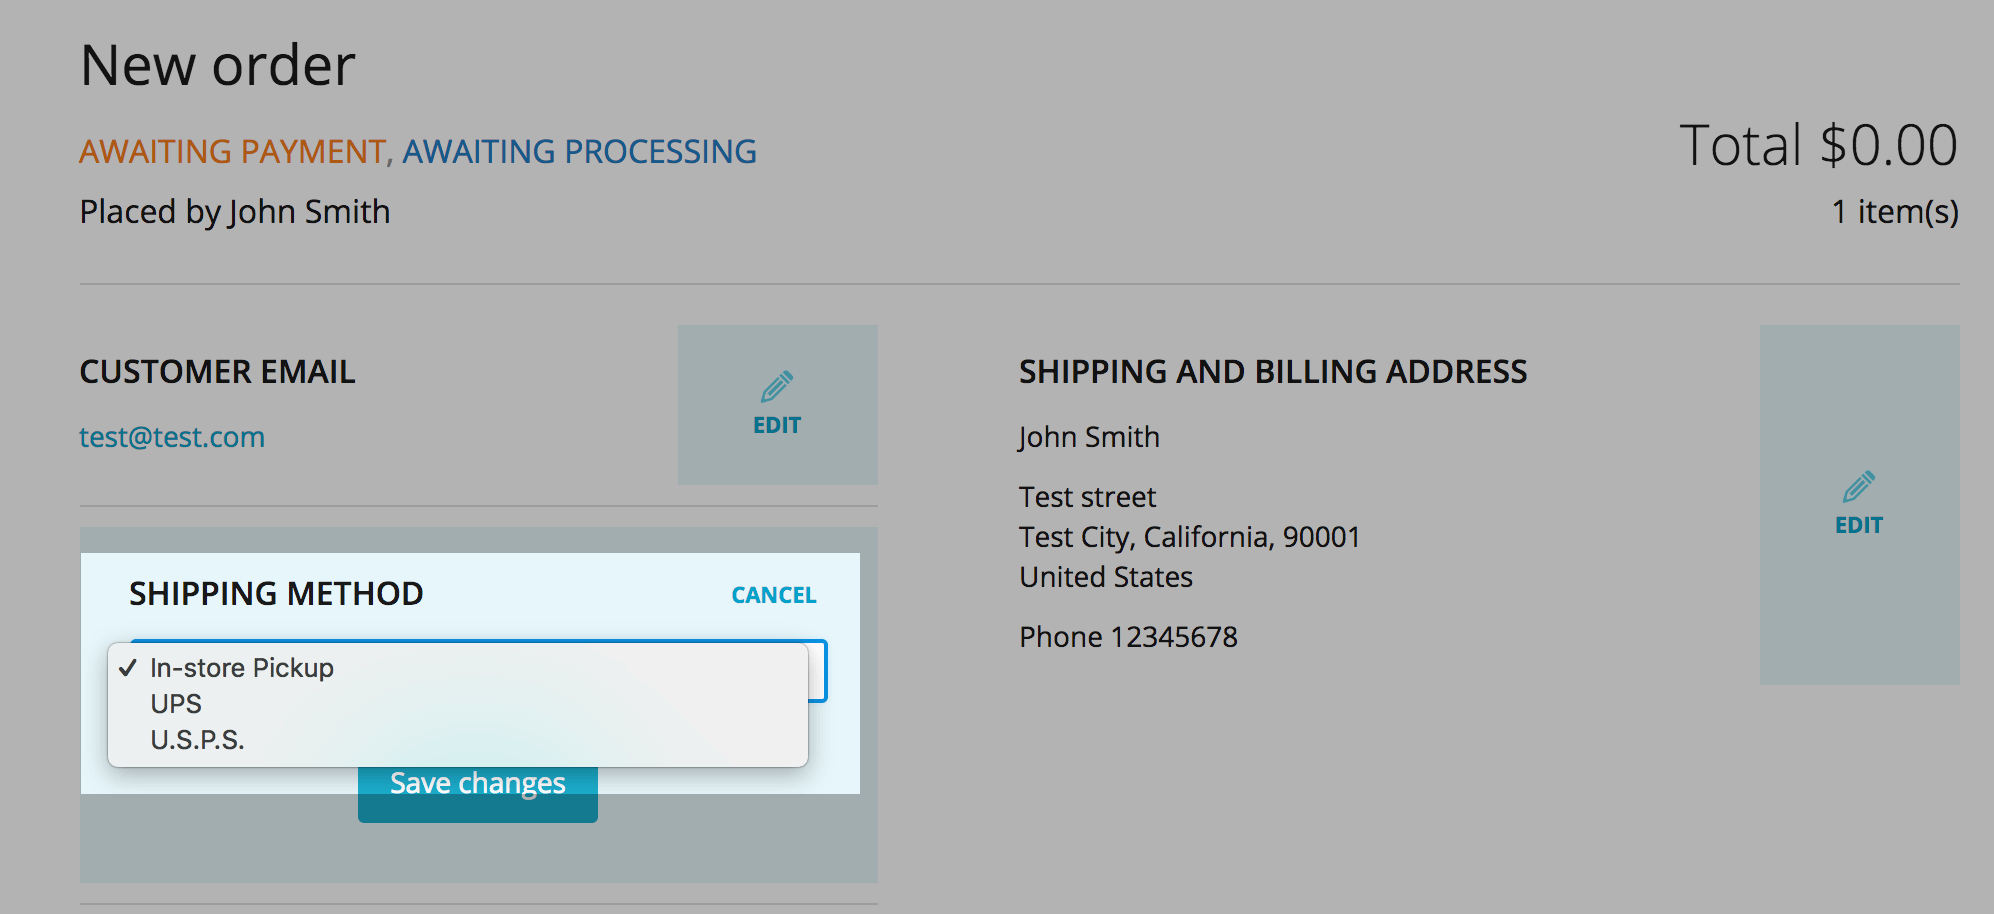Click the Phone 12345678 line

(1128, 637)
